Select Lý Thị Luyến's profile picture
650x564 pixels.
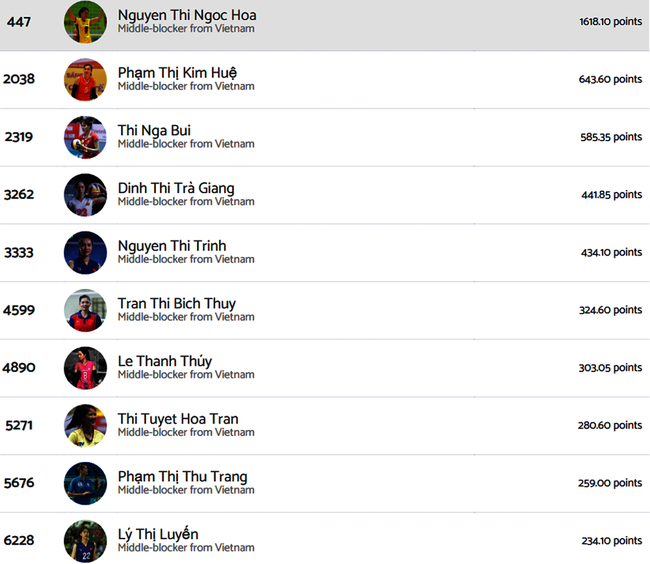click(x=85, y=541)
